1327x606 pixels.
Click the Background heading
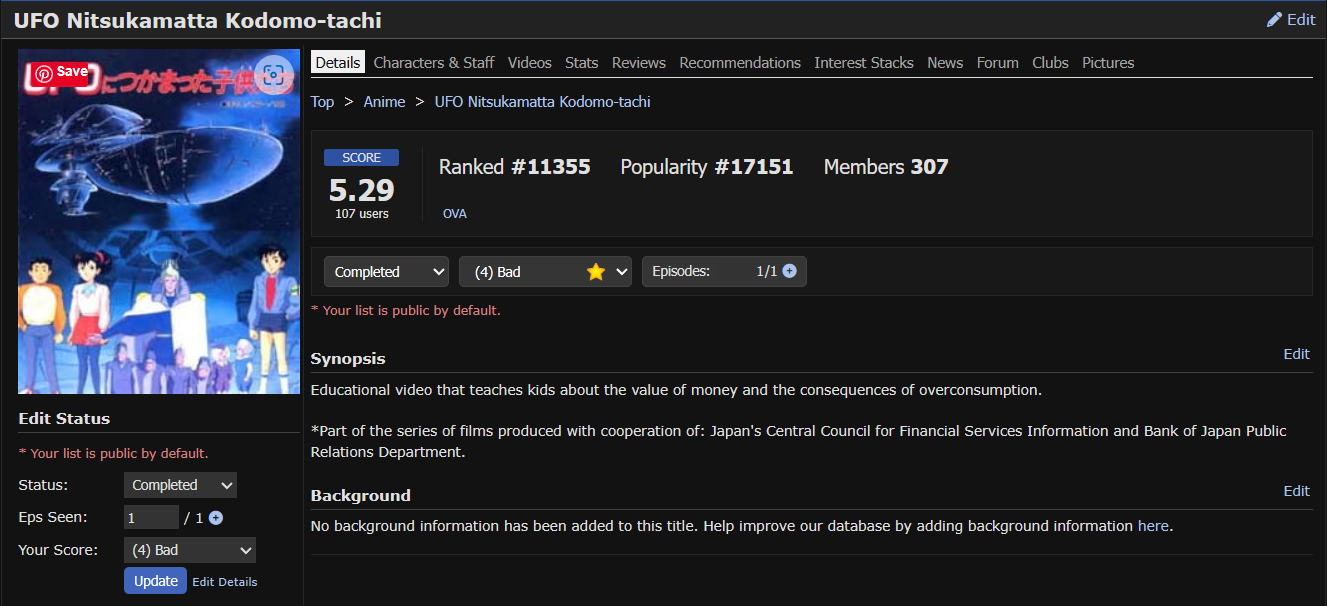361,496
